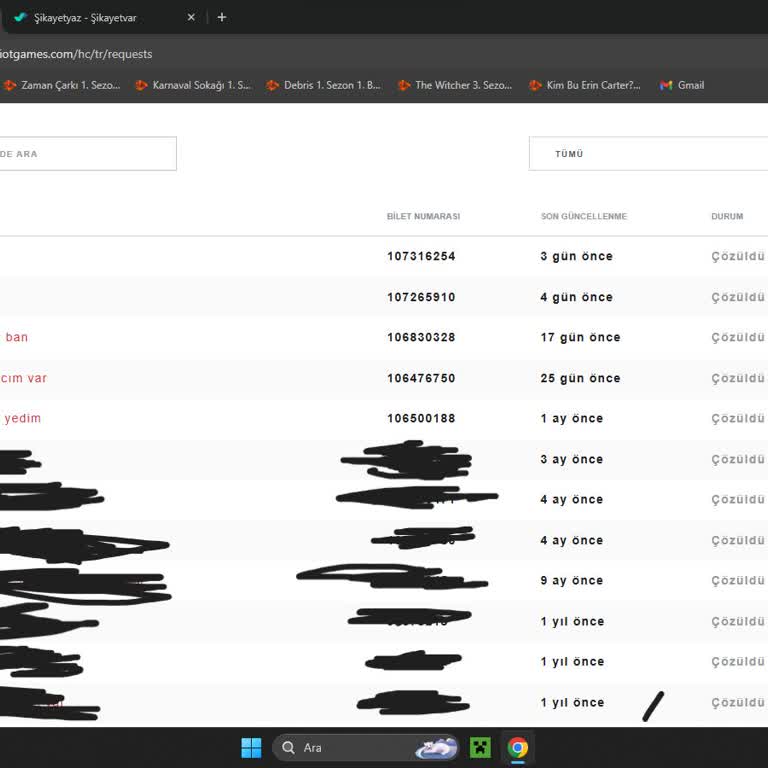Click the Gmail bookmark icon
The width and height of the screenshot is (768, 768).
pyautogui.click(x=666, y=85)
